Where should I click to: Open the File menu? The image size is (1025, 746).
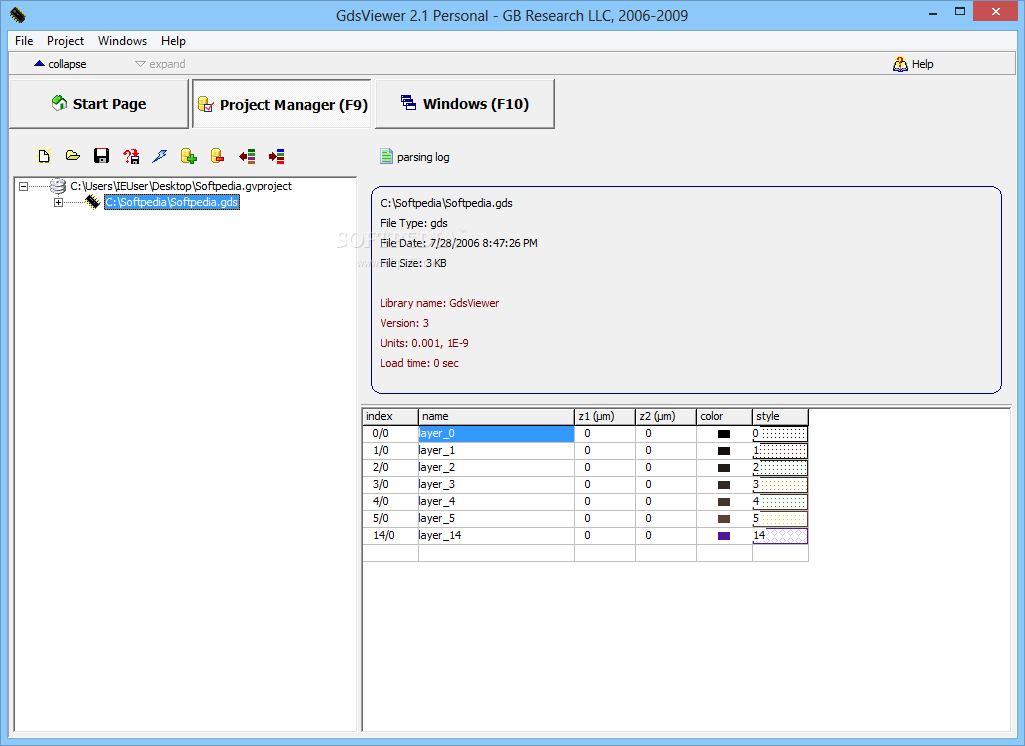(24, 41)
